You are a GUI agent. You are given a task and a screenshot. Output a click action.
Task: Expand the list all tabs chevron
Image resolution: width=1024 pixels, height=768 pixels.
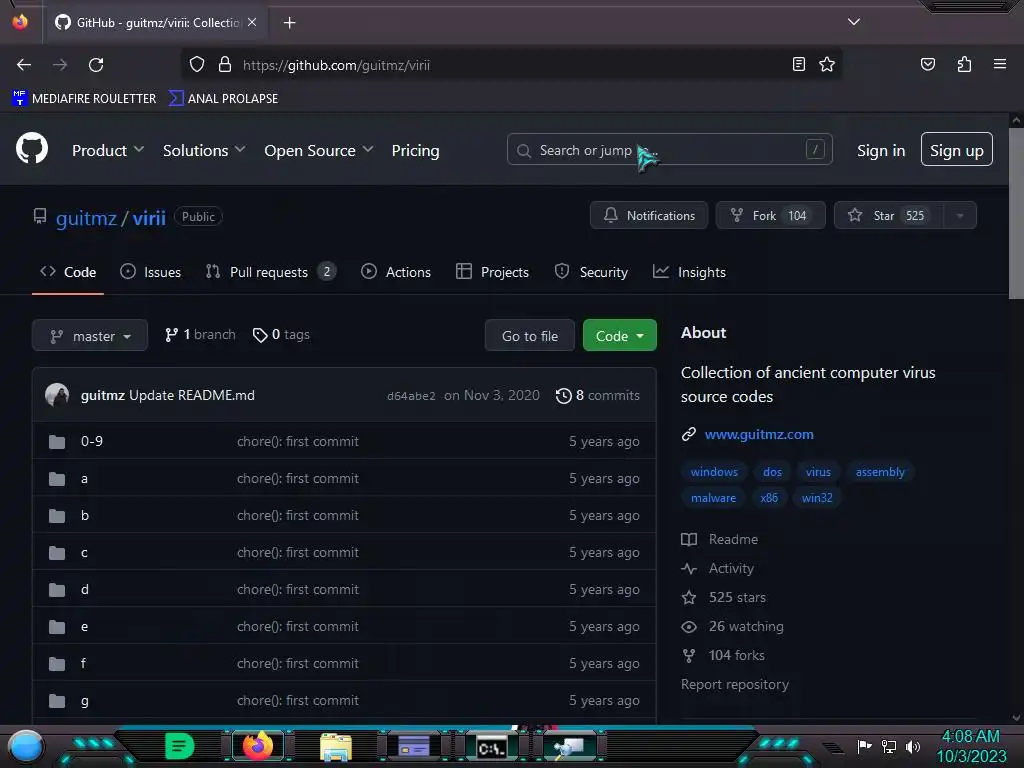click(x=854, y=22)
